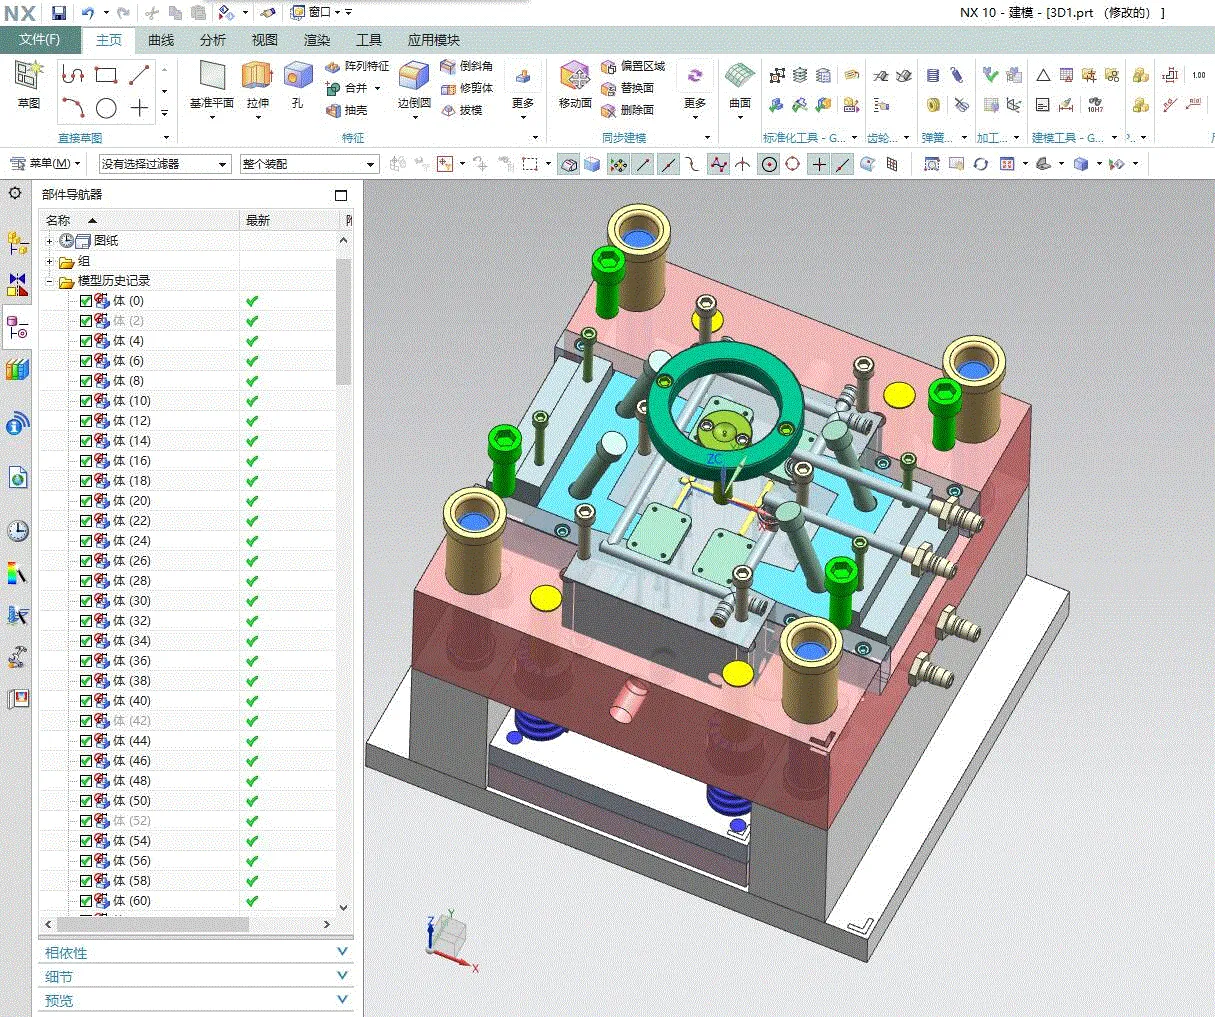Screen dimensions: 1215x1017
Task: Switch to the 视图 ribbon tab
Action: coord(265,40)
